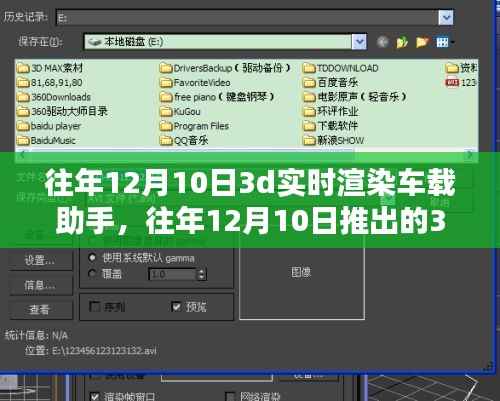Click left arrow of file list scrollbar
The image size is (500, 401).
(22, 155)
